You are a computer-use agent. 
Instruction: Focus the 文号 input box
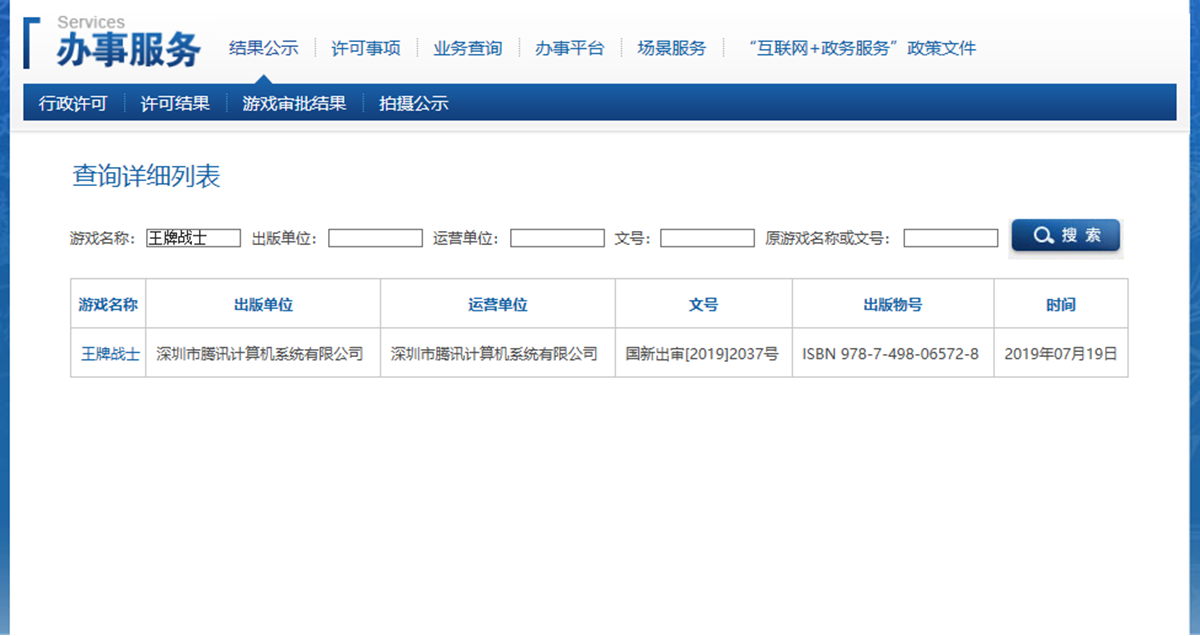(707, 238)
